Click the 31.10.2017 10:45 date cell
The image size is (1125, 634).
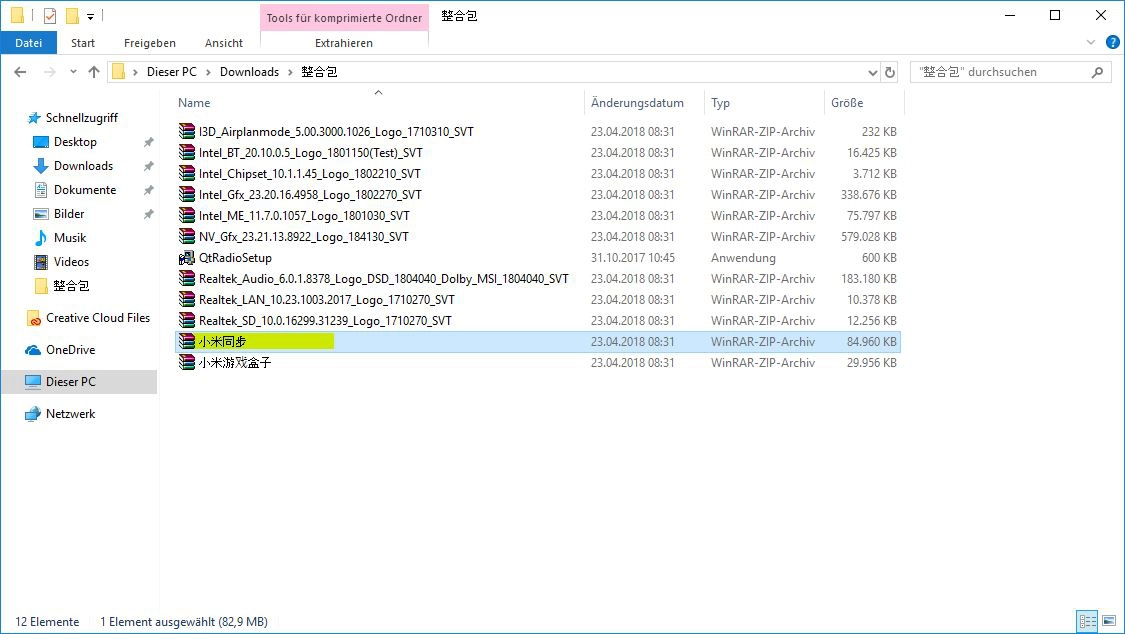633,257
